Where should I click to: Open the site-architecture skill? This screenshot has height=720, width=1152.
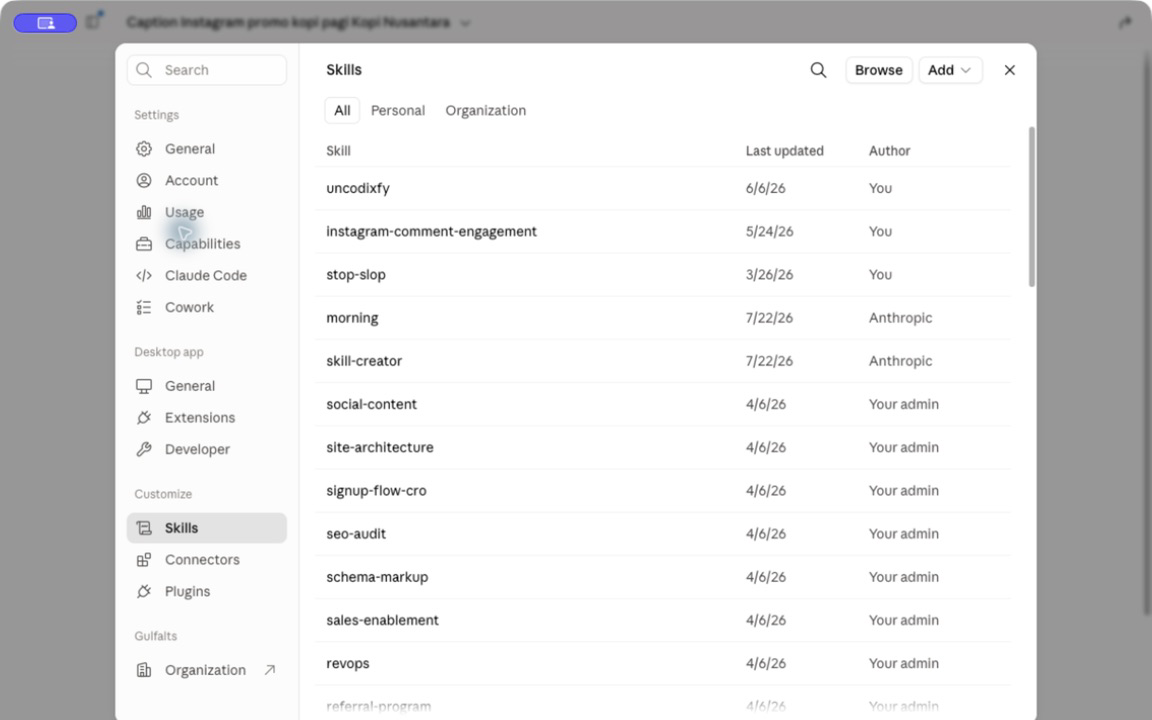click(x=663, y=447)
